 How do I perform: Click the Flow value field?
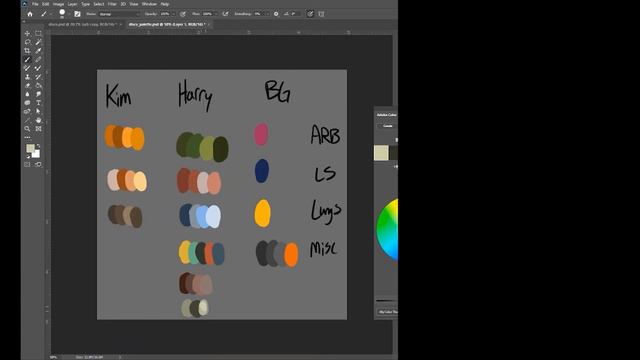pos(207,14)
